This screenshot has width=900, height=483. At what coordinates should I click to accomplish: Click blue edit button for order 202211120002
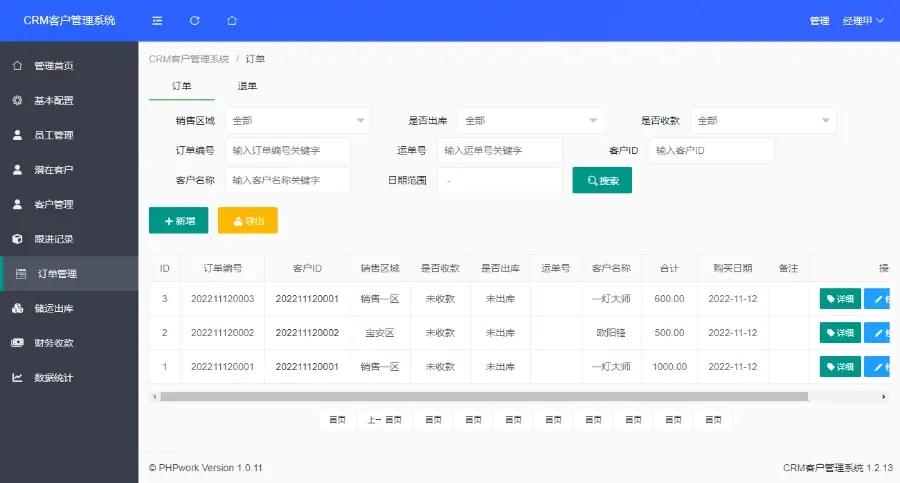coord(877,333)
